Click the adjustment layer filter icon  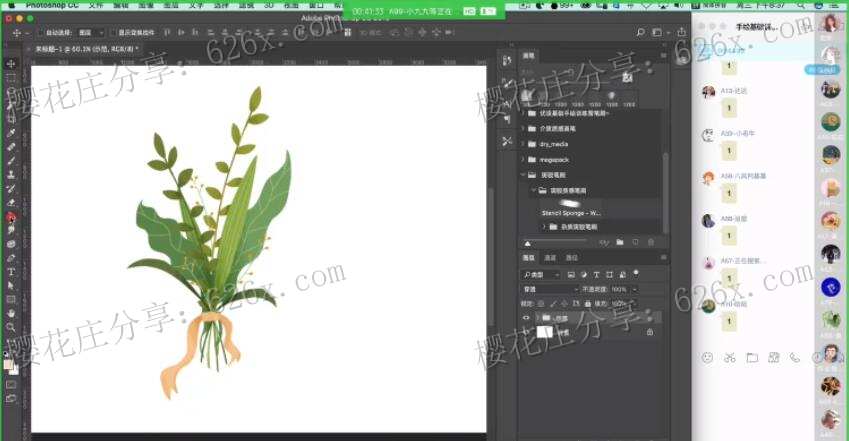click(x=584, y=275)
